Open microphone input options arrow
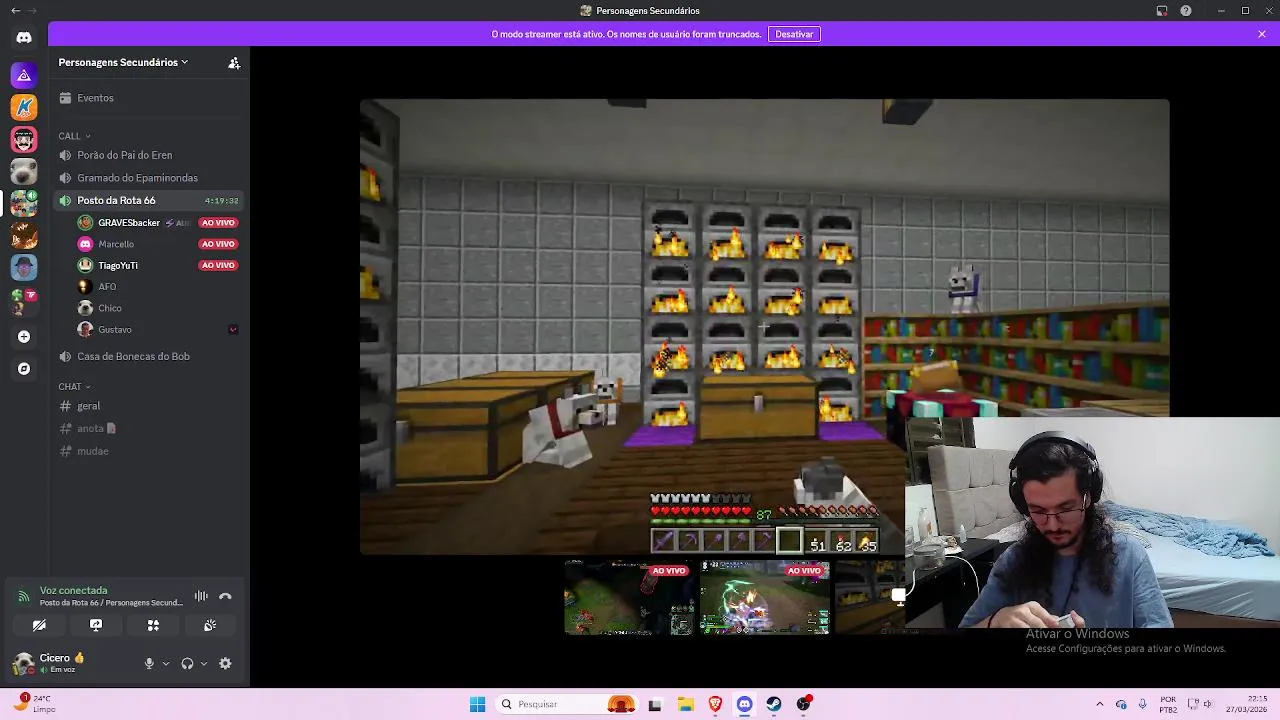 click(166, 663)
